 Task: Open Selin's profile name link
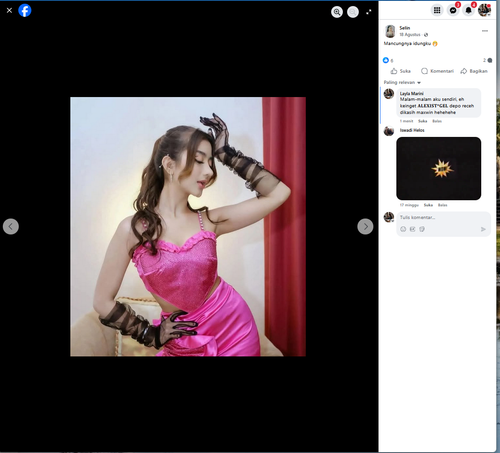tap(405, 28)
